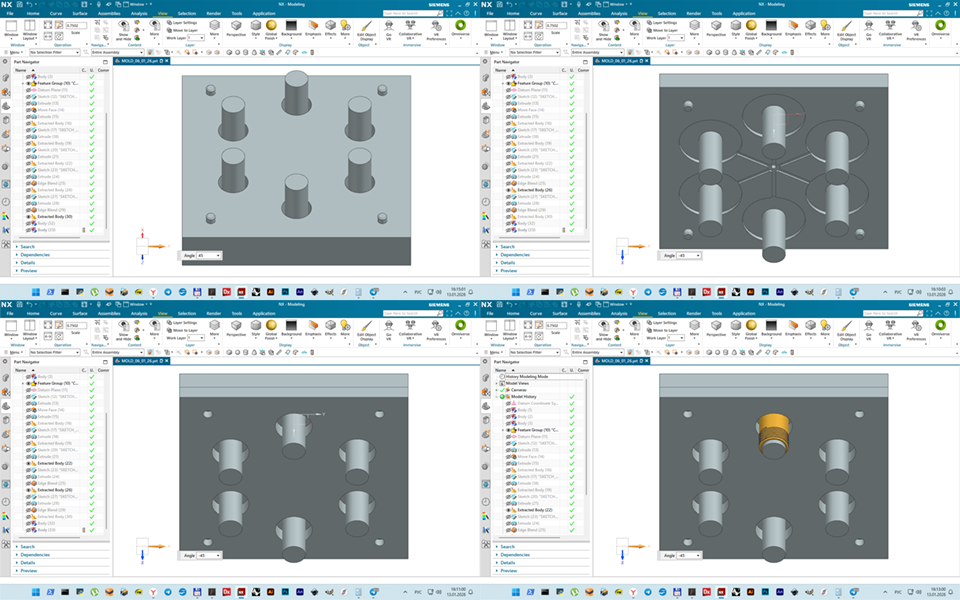Image resolution: width=960 pixels, height=600 pixels.
Task: Click Layer Settings in the orange-pin window
Action: point(662,323)
